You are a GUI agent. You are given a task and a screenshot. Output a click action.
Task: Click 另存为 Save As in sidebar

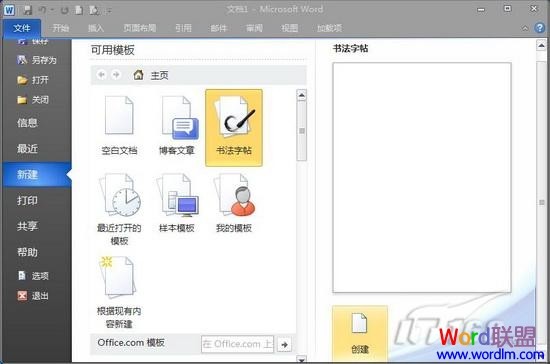click(37, 60)
